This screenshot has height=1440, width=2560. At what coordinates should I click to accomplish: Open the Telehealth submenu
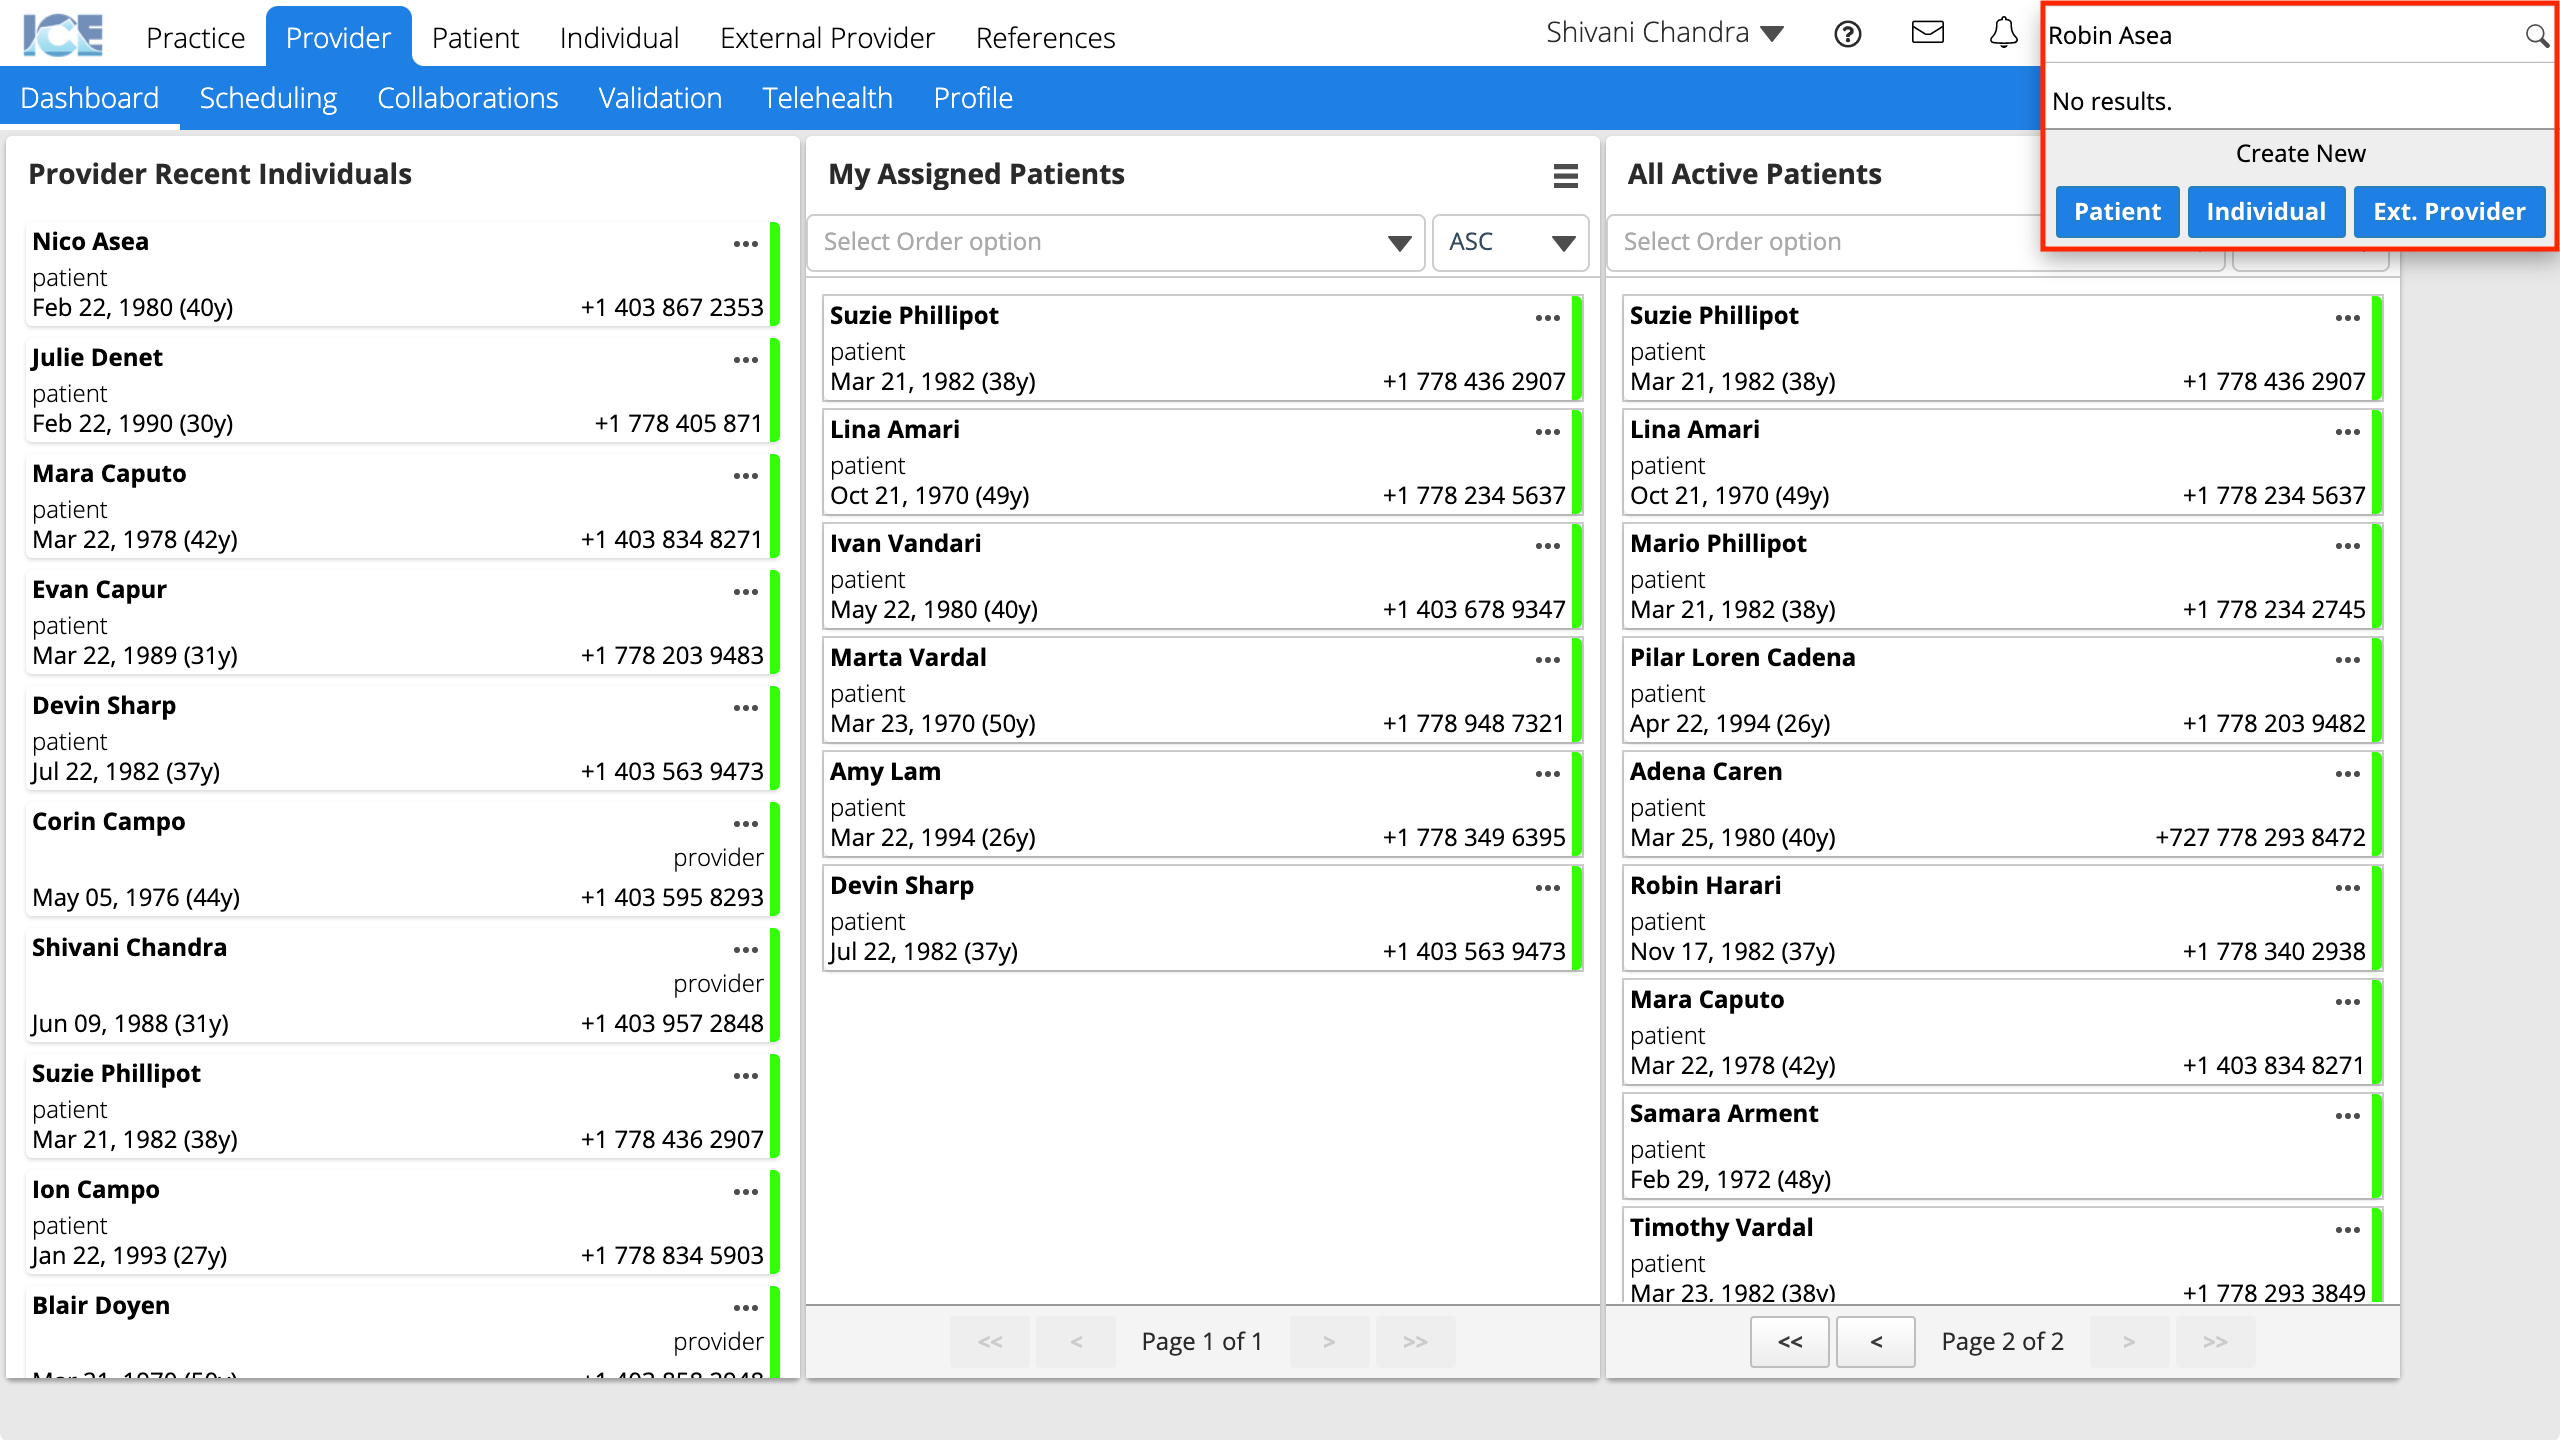(x=827, y=98)
